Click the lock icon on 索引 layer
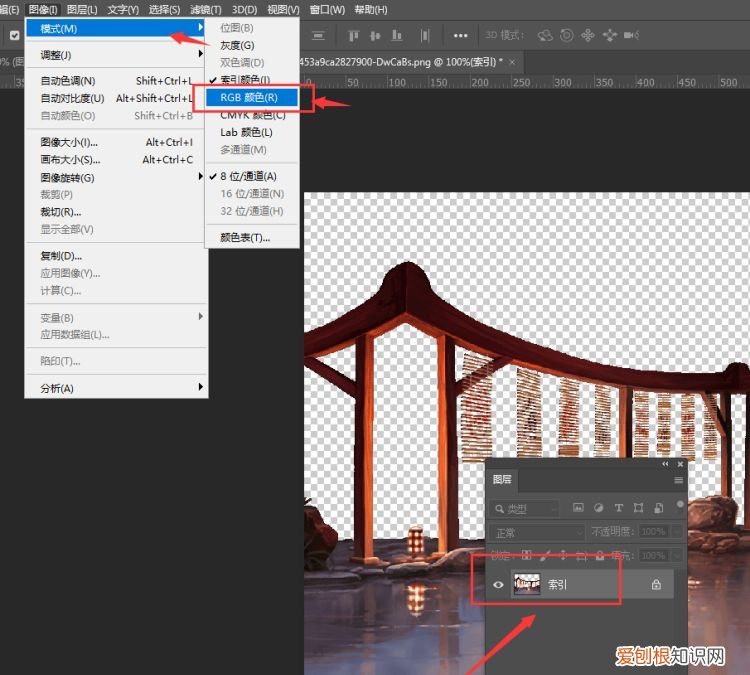The width and height of the screenshot is (750, 675). pos(656,585)
